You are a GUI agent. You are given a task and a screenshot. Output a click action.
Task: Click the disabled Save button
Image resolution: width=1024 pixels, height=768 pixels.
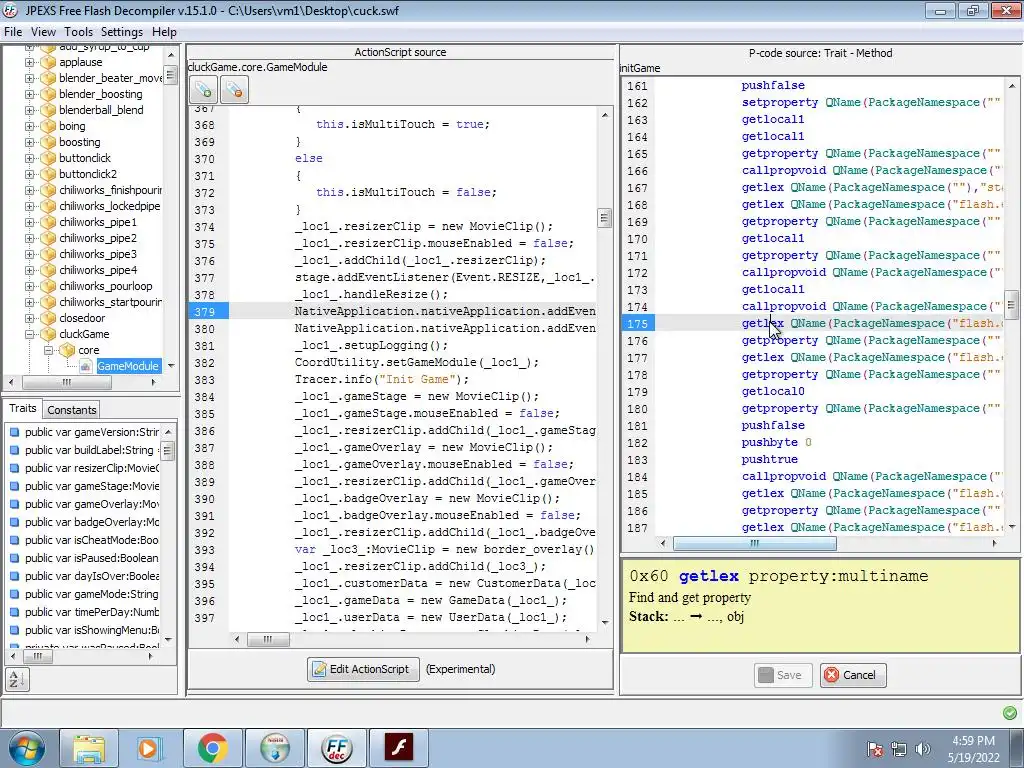(782, 675)
